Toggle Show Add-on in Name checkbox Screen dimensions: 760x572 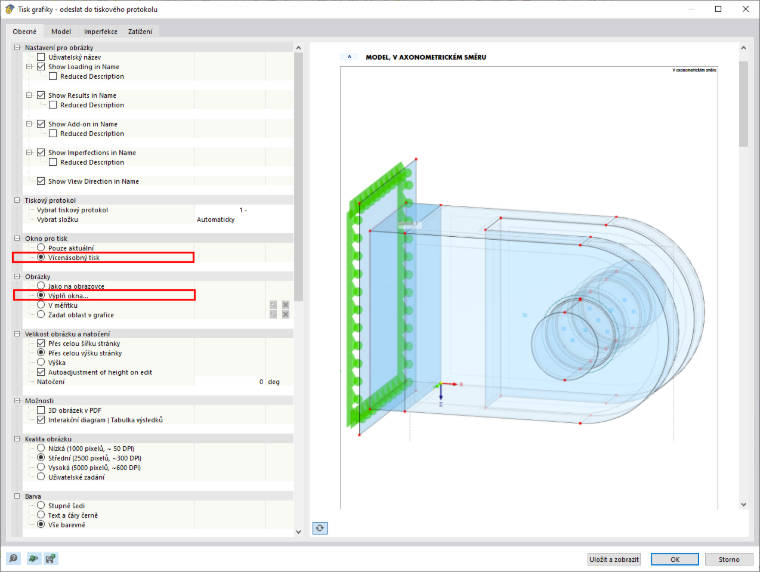[41, 124]
